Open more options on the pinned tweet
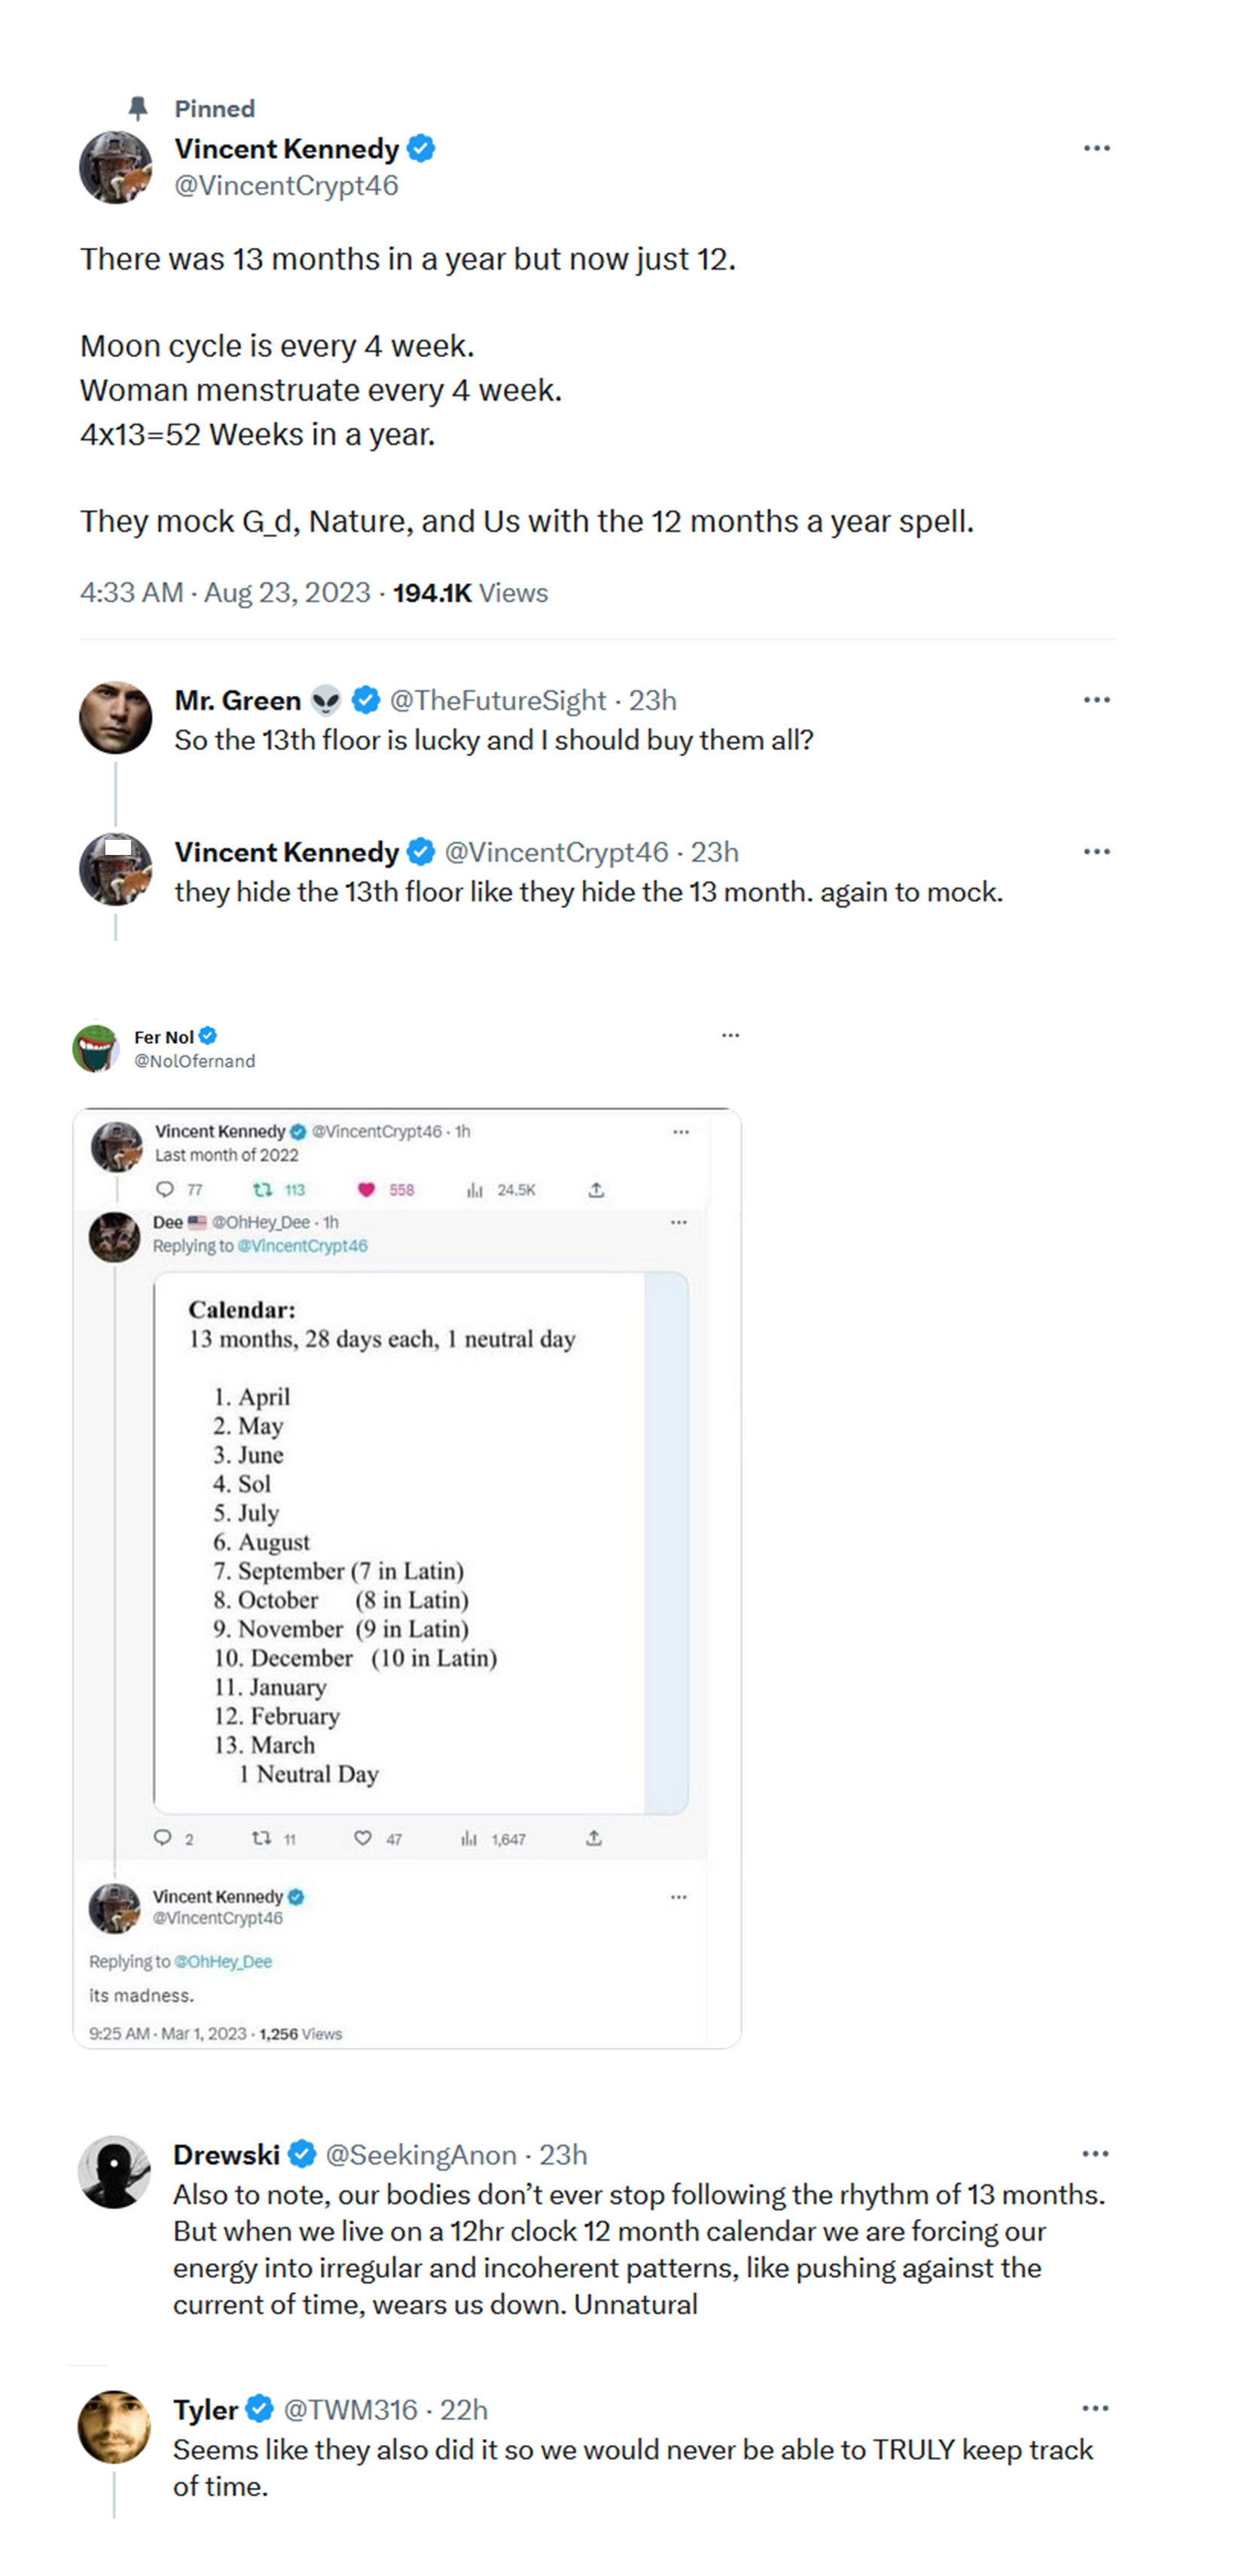 tap(1096, 148)
